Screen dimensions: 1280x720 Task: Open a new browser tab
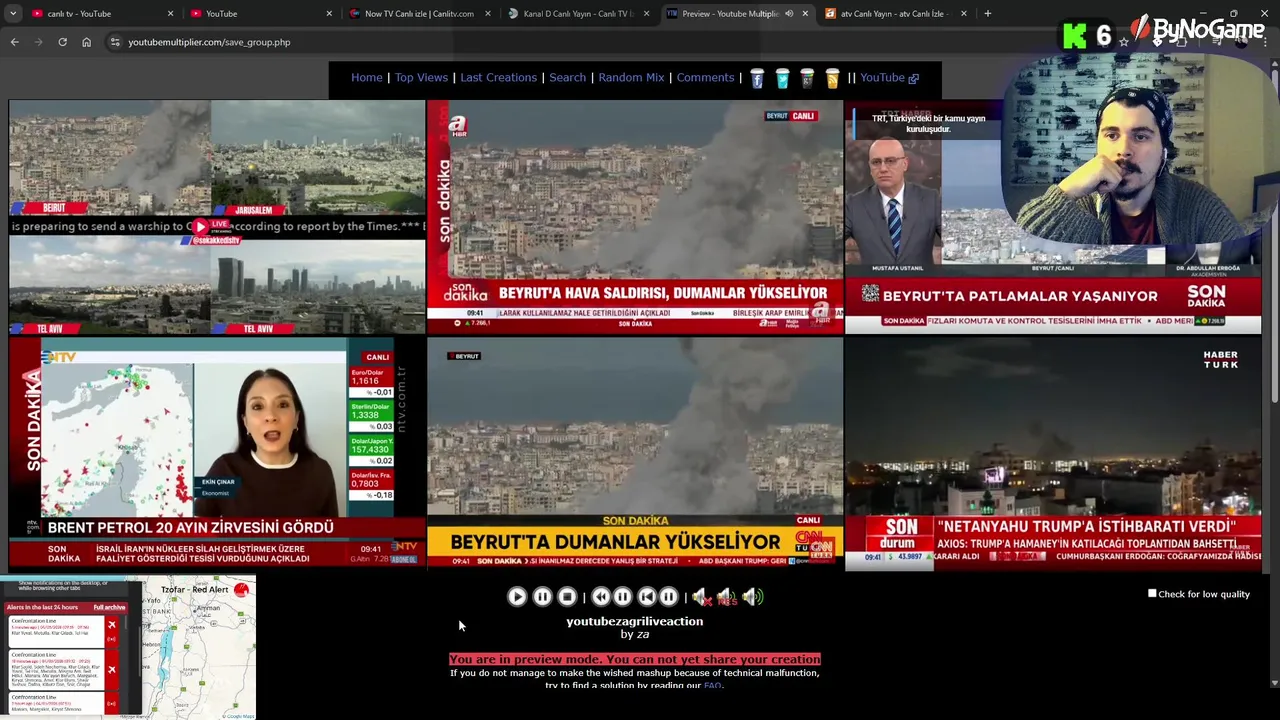tap(987, 14)
